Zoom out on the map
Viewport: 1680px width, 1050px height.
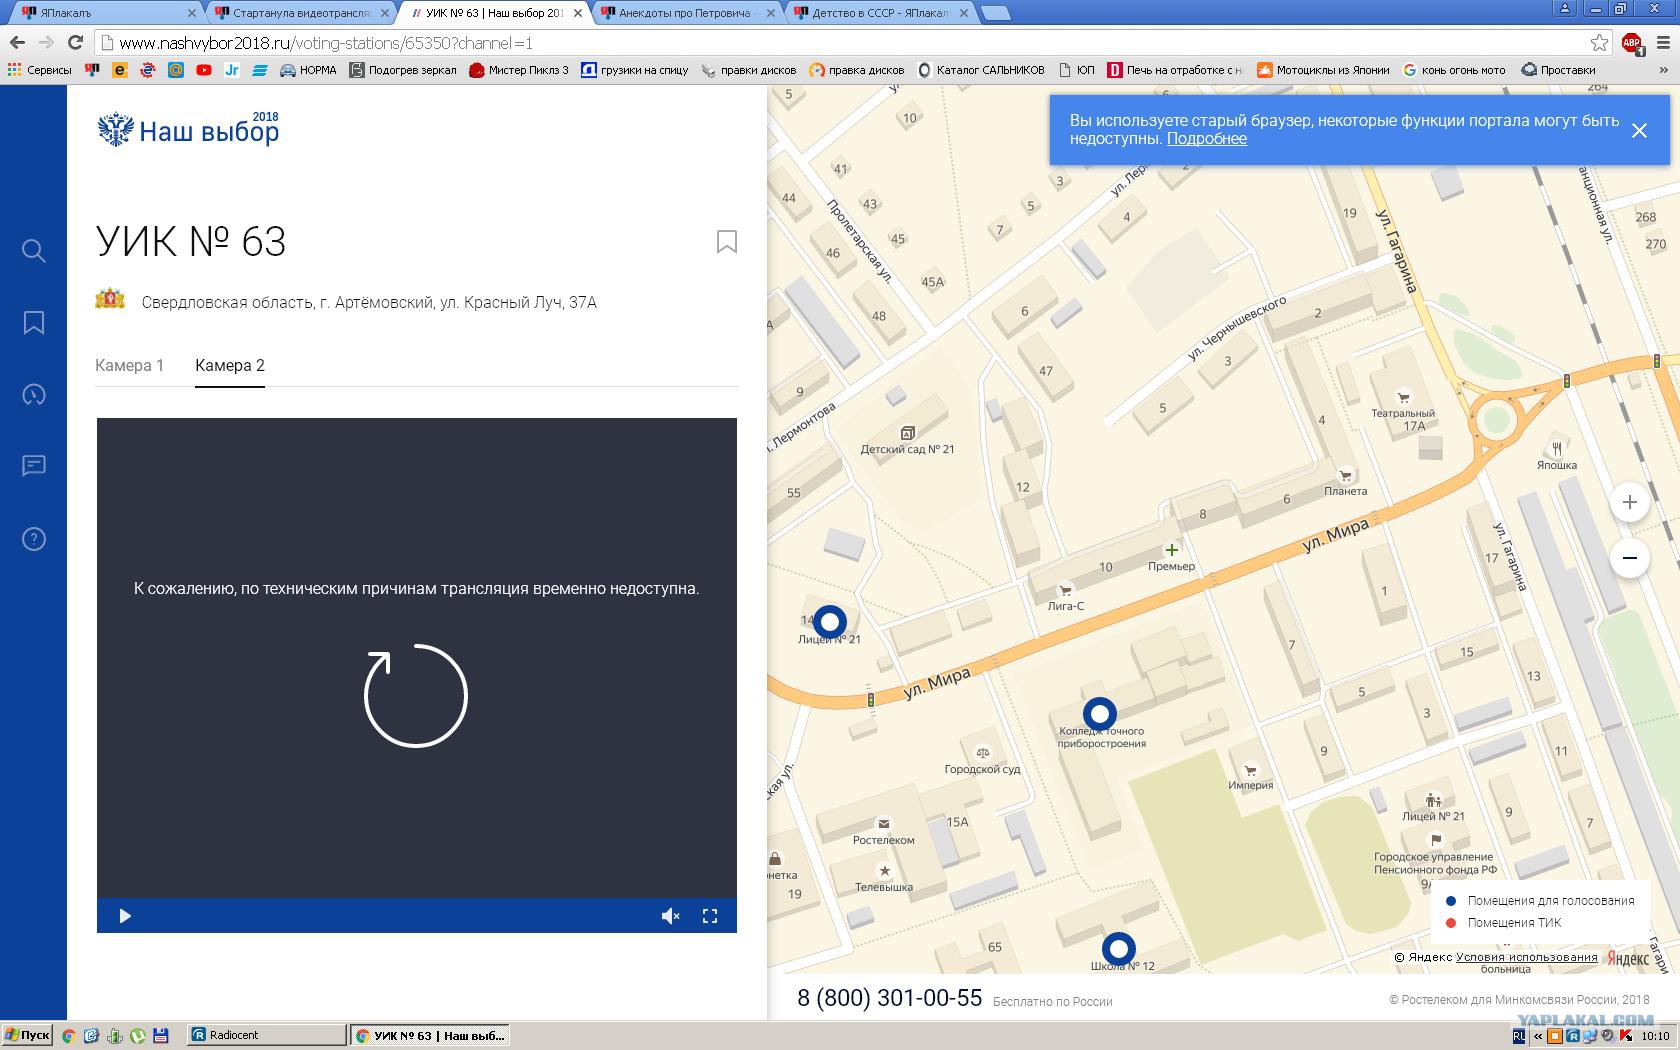1629,558
